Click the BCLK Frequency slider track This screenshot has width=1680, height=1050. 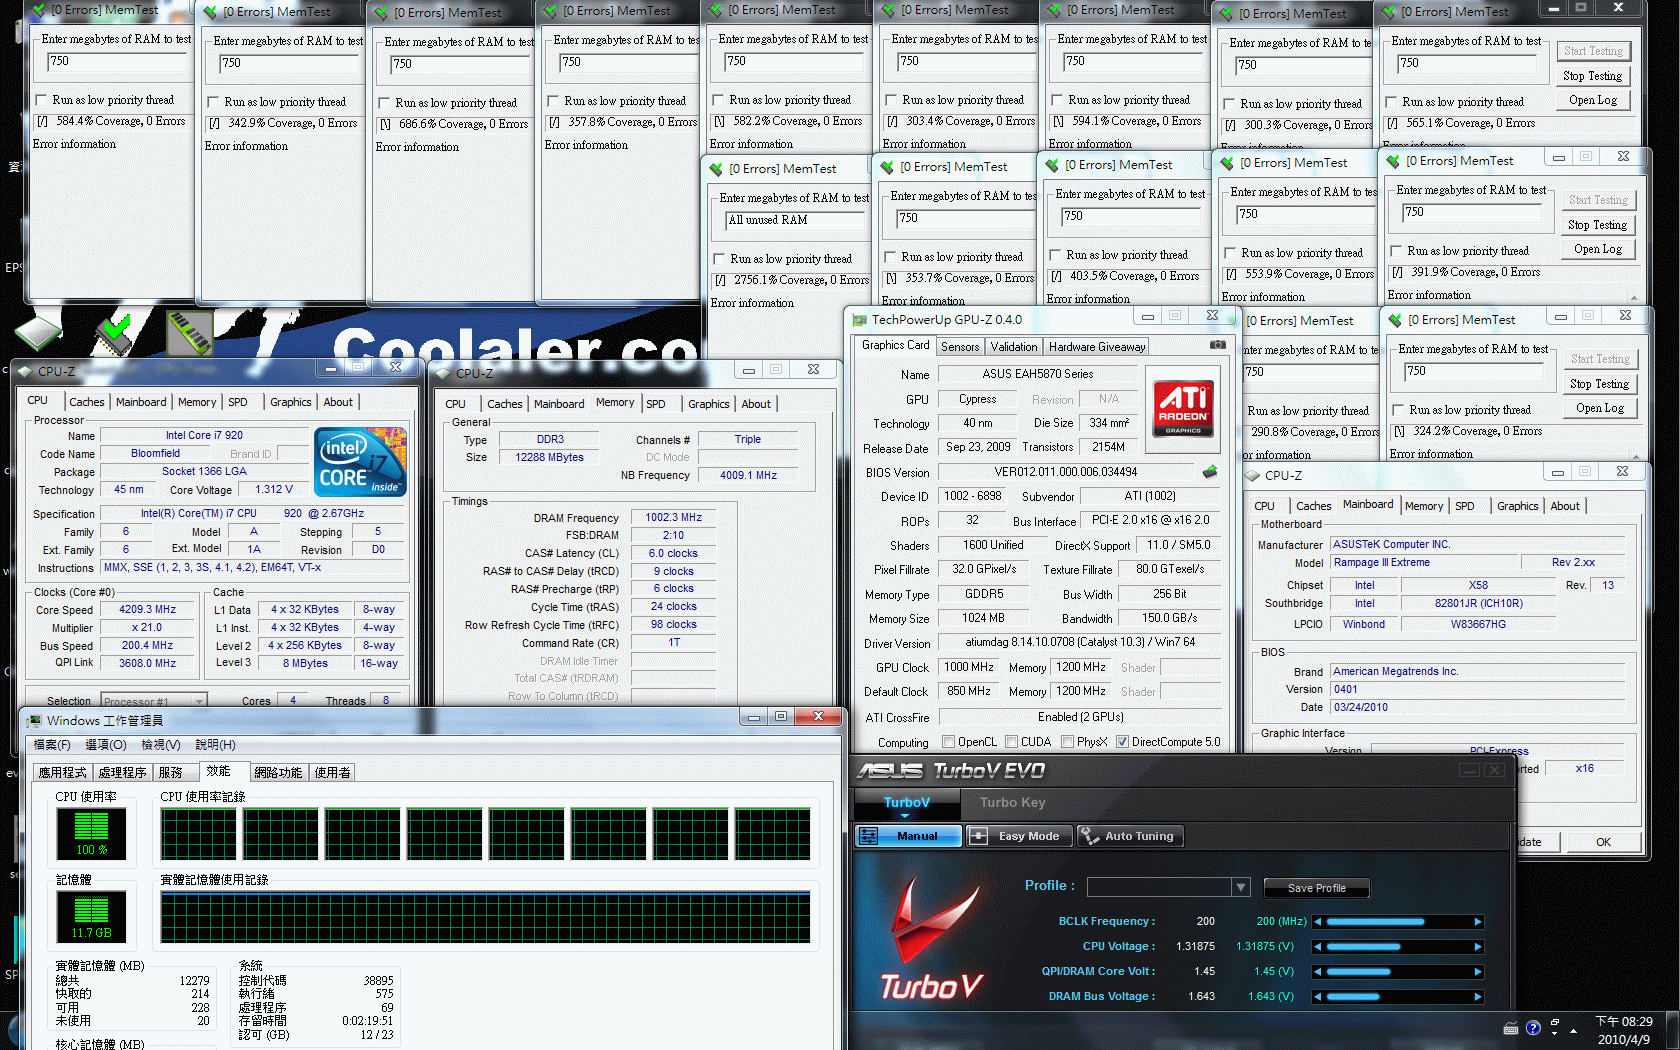1398,922
